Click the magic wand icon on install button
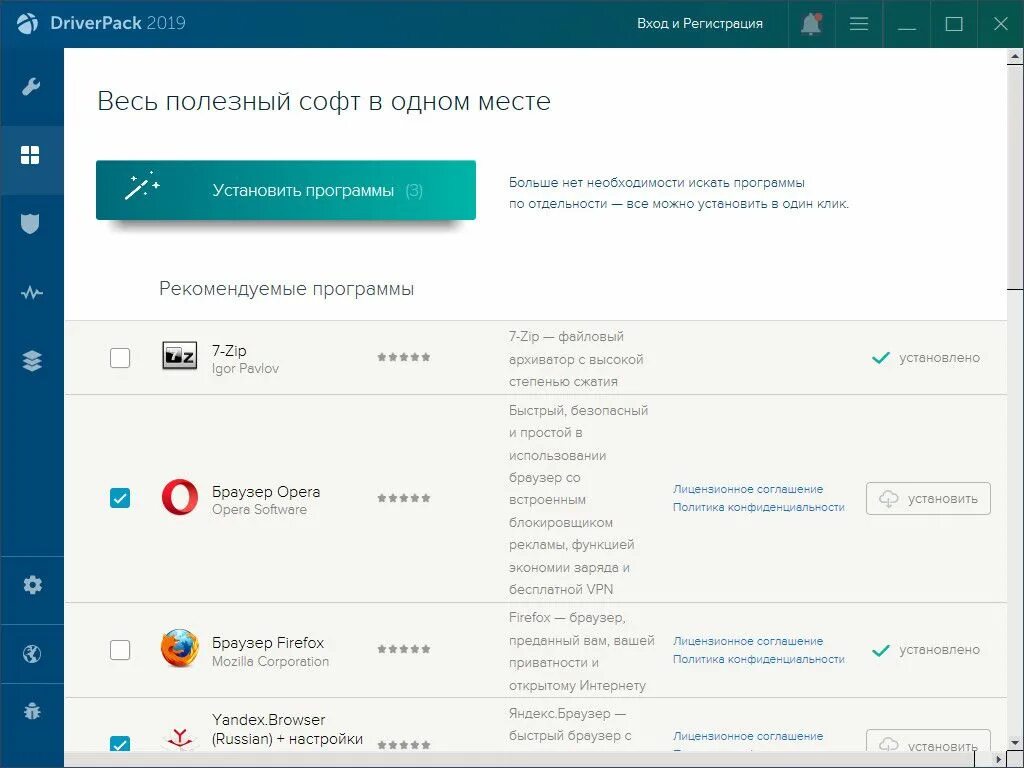The width and height of the screenshot is (1024, 768). pos(142,186)
